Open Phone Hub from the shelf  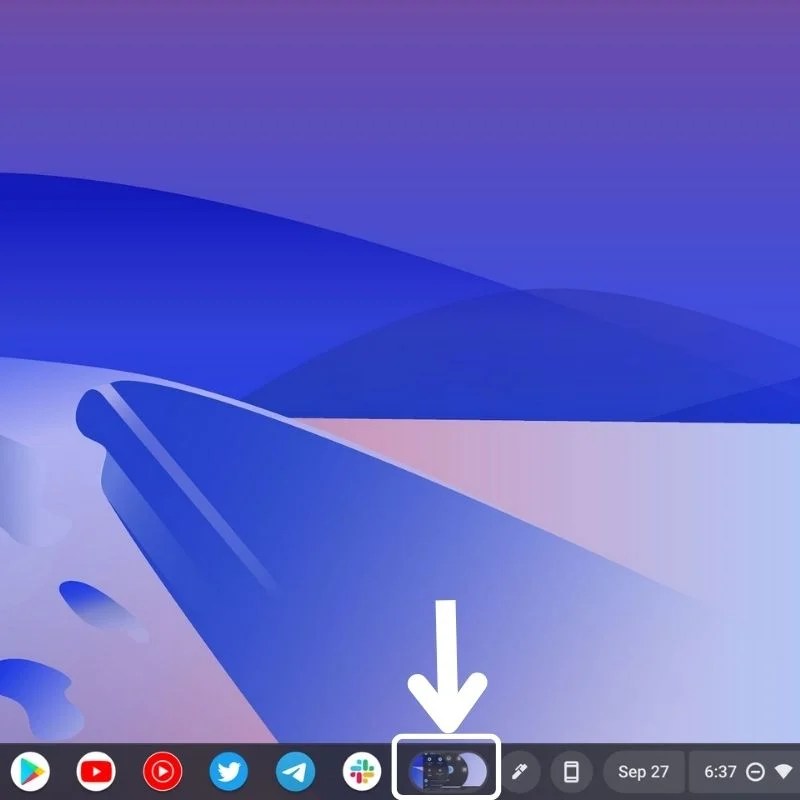click(572, 772)
